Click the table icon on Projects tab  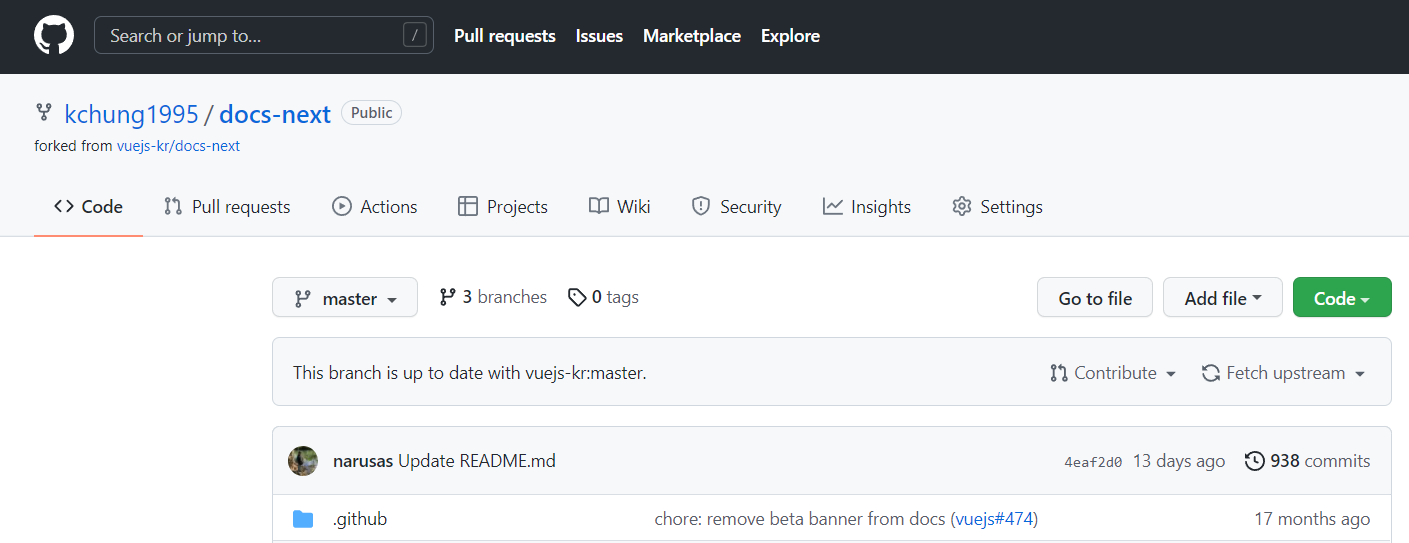click(467, 206)
